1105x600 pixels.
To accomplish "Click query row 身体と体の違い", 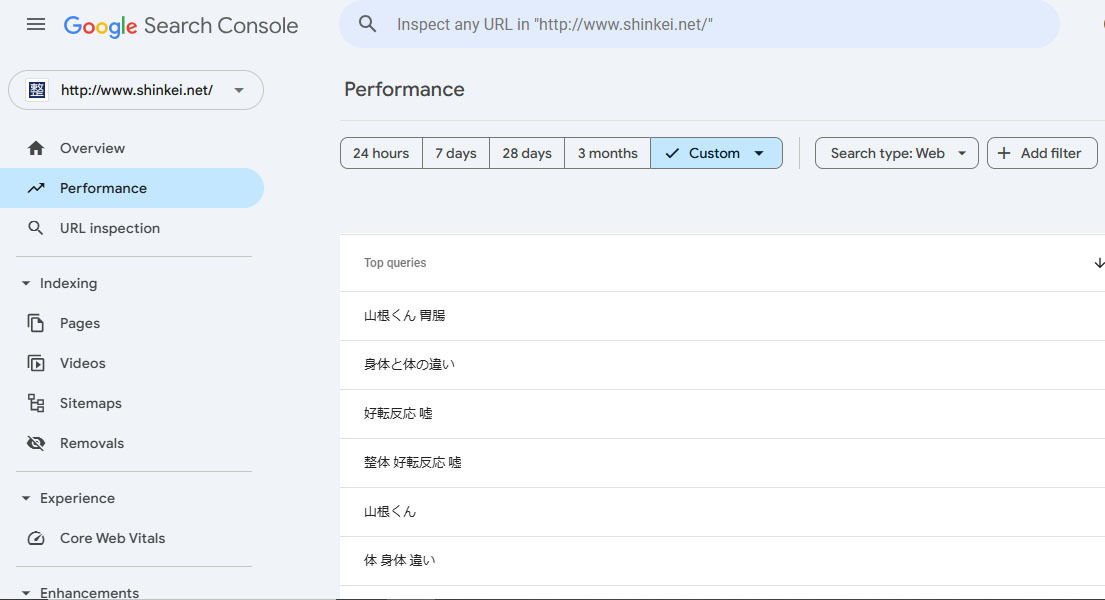I will 722,365.
